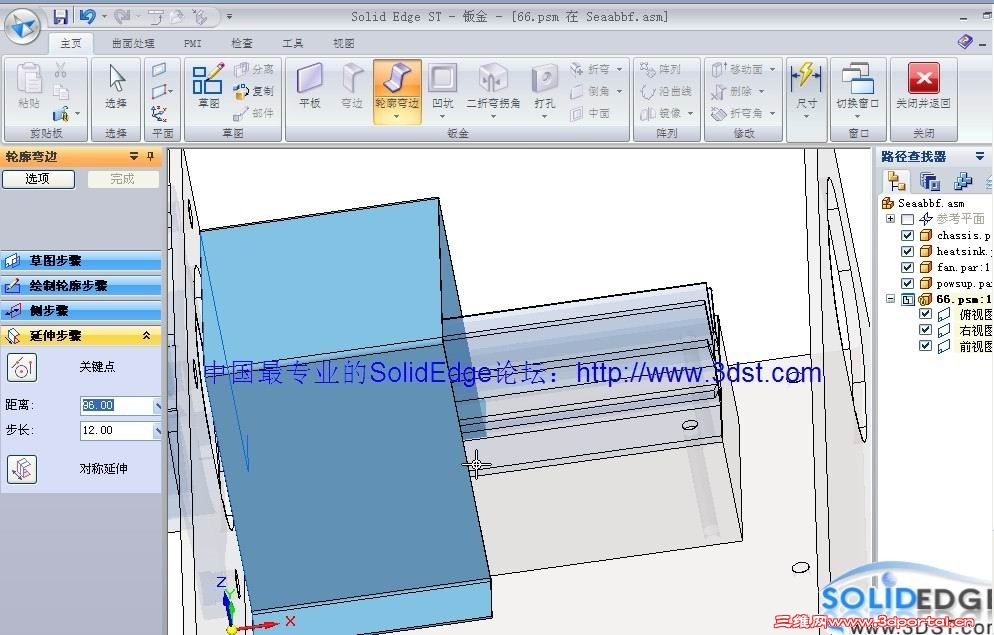The width and height of the screenshot is (994, 635).
Task: Click the 倒角 chamfer tool
Action: (x=596, y=91)
